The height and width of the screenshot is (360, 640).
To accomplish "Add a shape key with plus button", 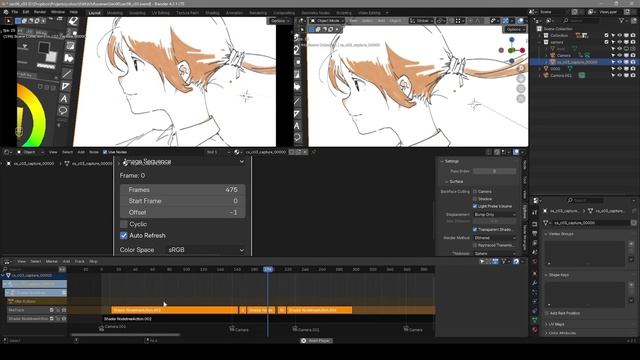I will (x=631, y=284).
